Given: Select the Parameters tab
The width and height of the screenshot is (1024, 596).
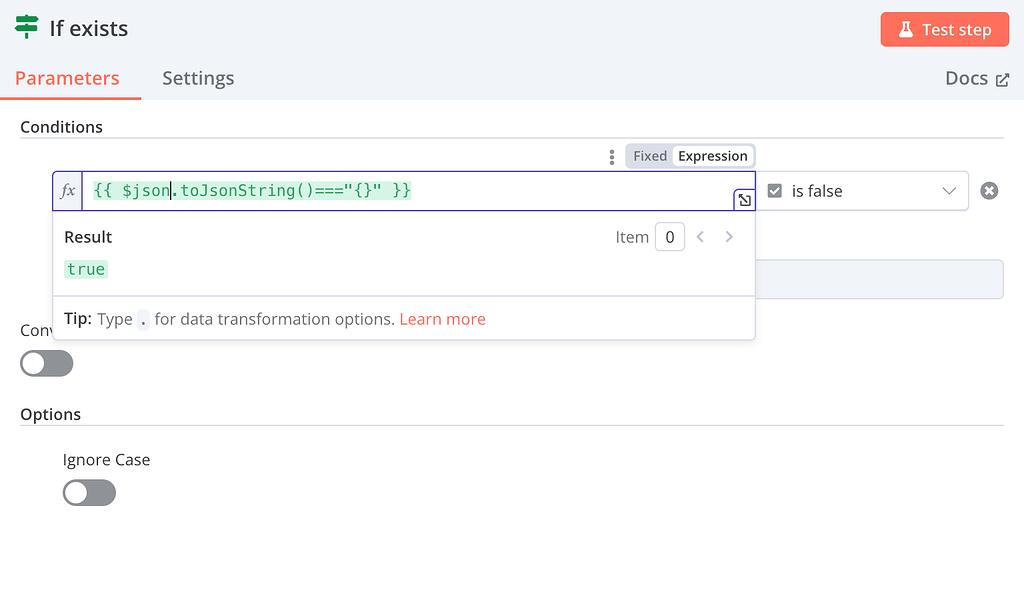Looking at the screenshot, I should [x=67, y=78].
